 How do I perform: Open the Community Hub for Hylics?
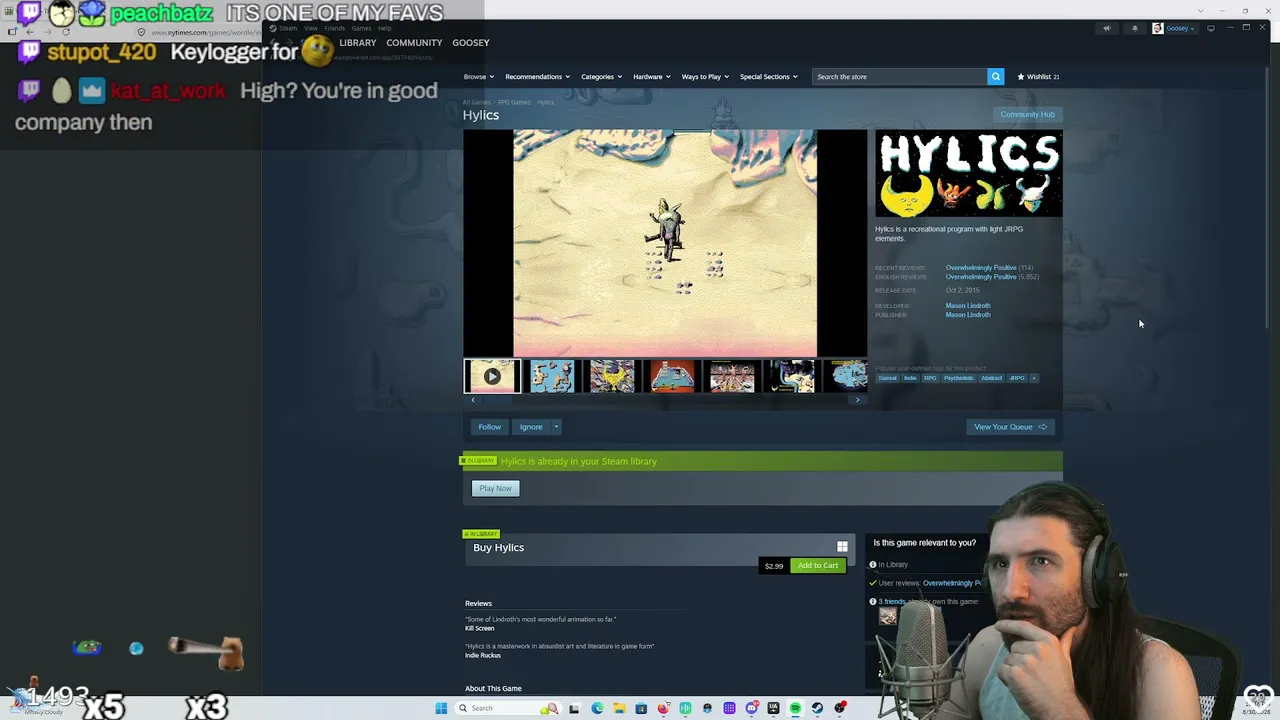point(1027,114)
